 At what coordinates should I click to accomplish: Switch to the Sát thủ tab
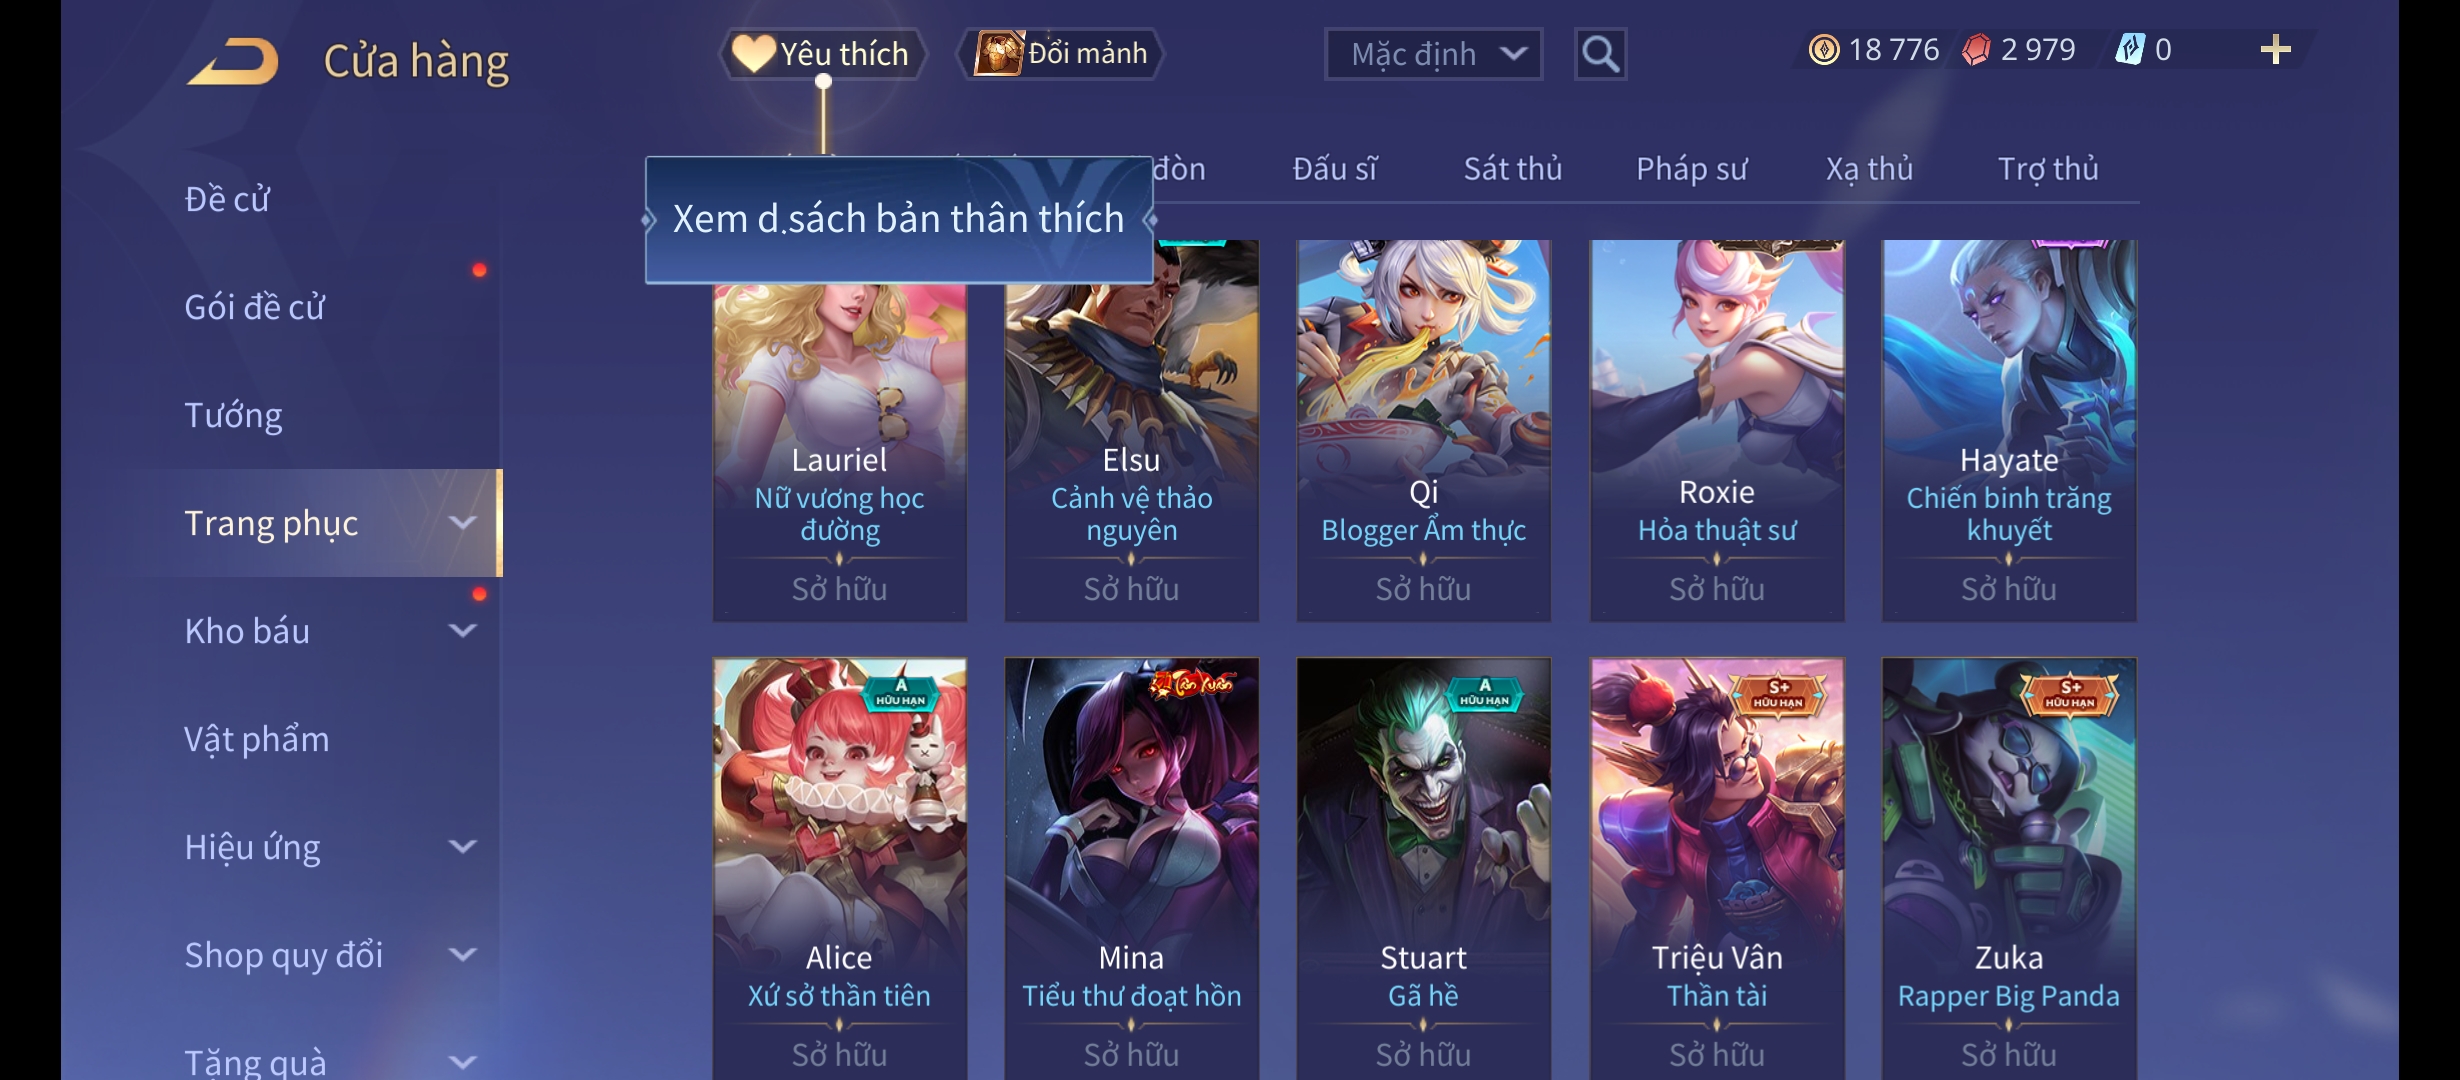tap(1512, 169)
